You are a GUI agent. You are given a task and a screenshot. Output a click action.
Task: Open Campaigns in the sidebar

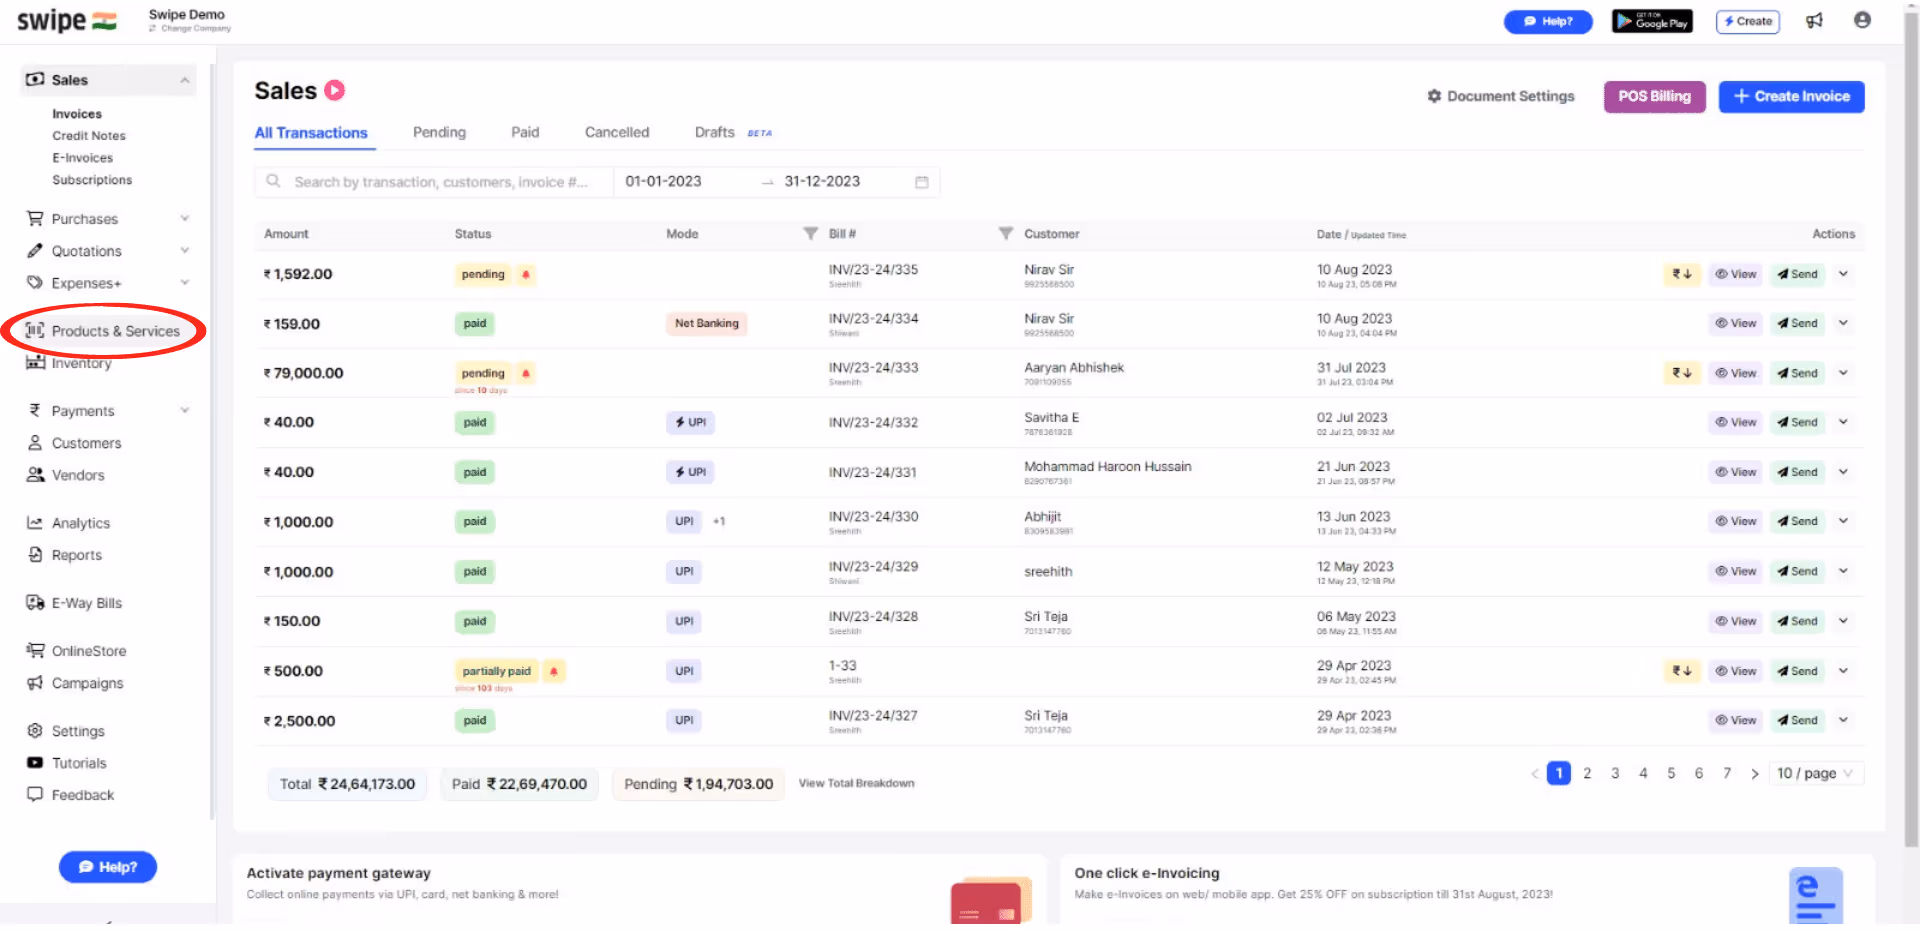[75, 683]
